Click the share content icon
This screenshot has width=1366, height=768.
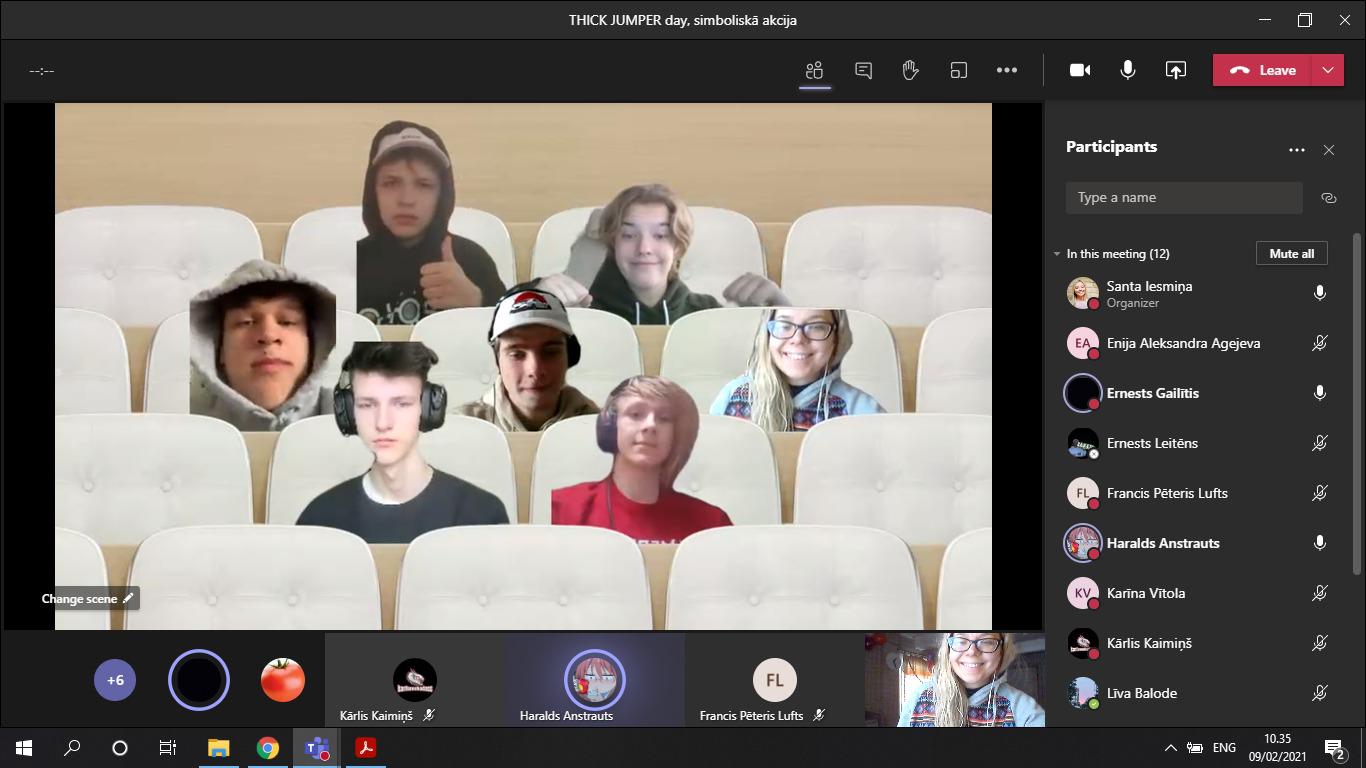coord(1176,70)
